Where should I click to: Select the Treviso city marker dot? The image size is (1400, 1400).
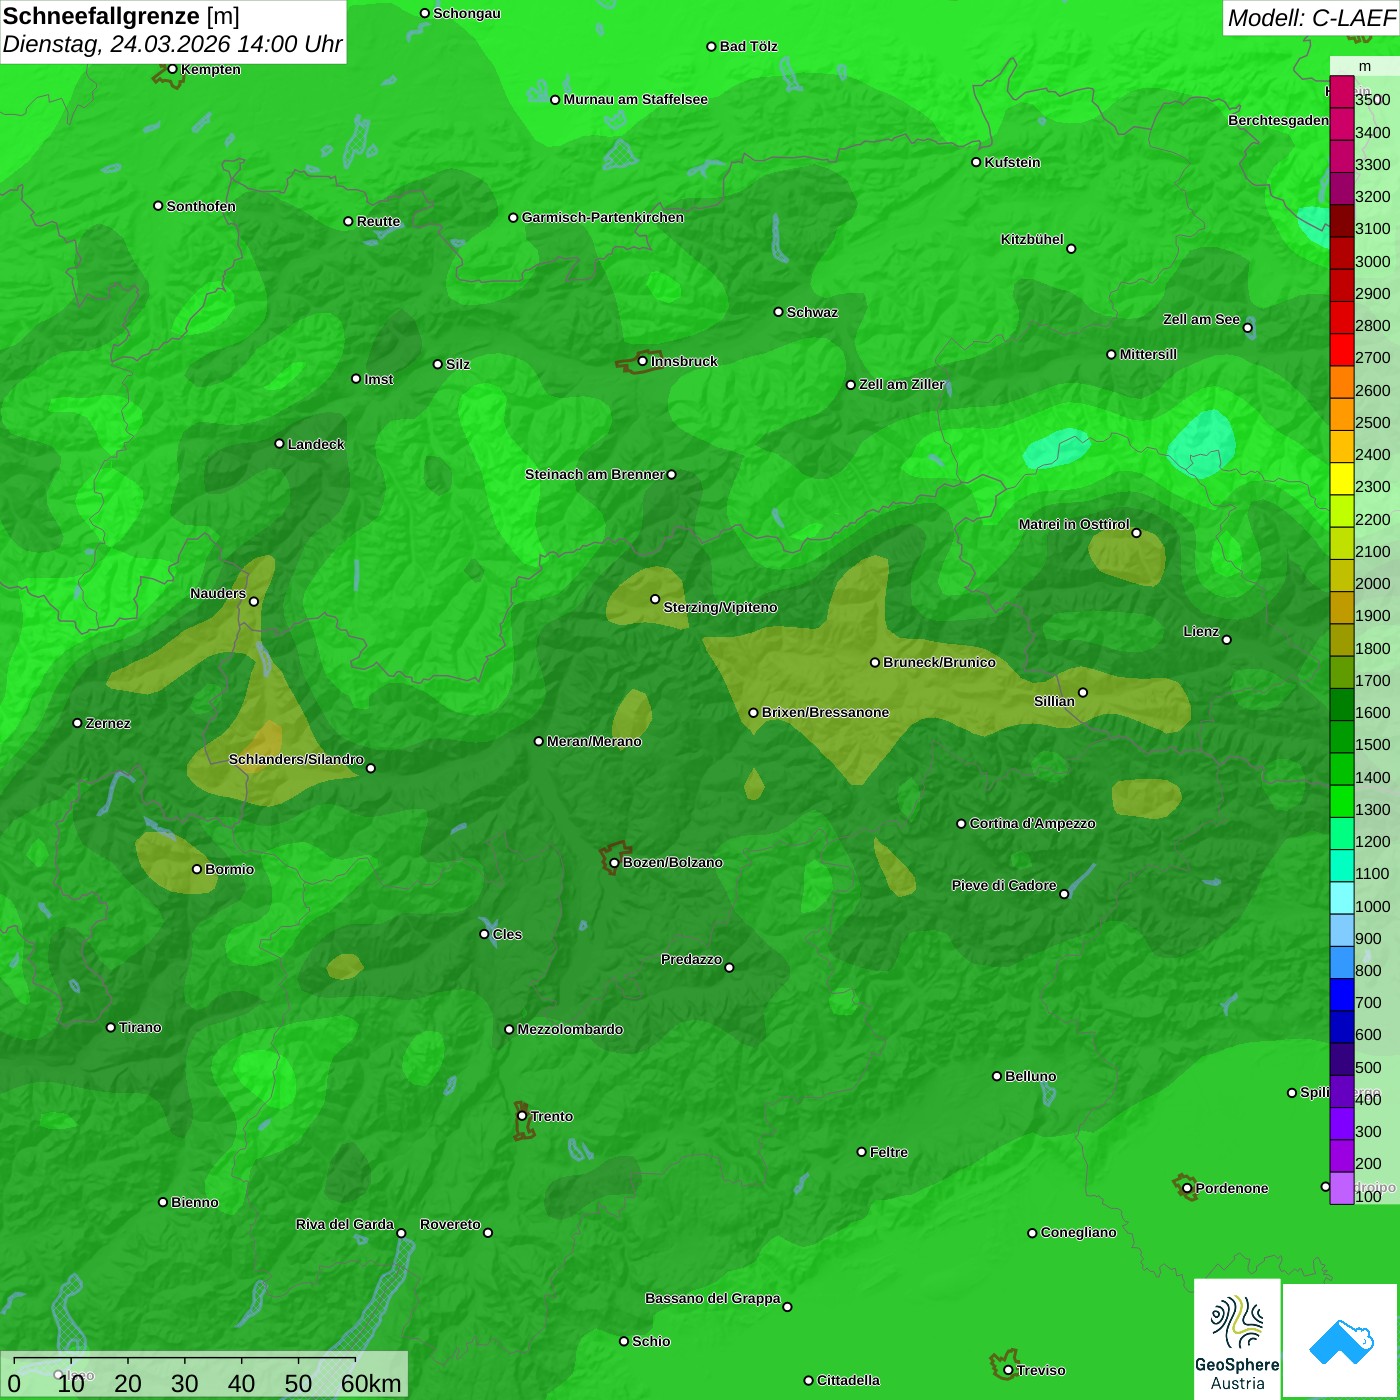[1008, 1371]
